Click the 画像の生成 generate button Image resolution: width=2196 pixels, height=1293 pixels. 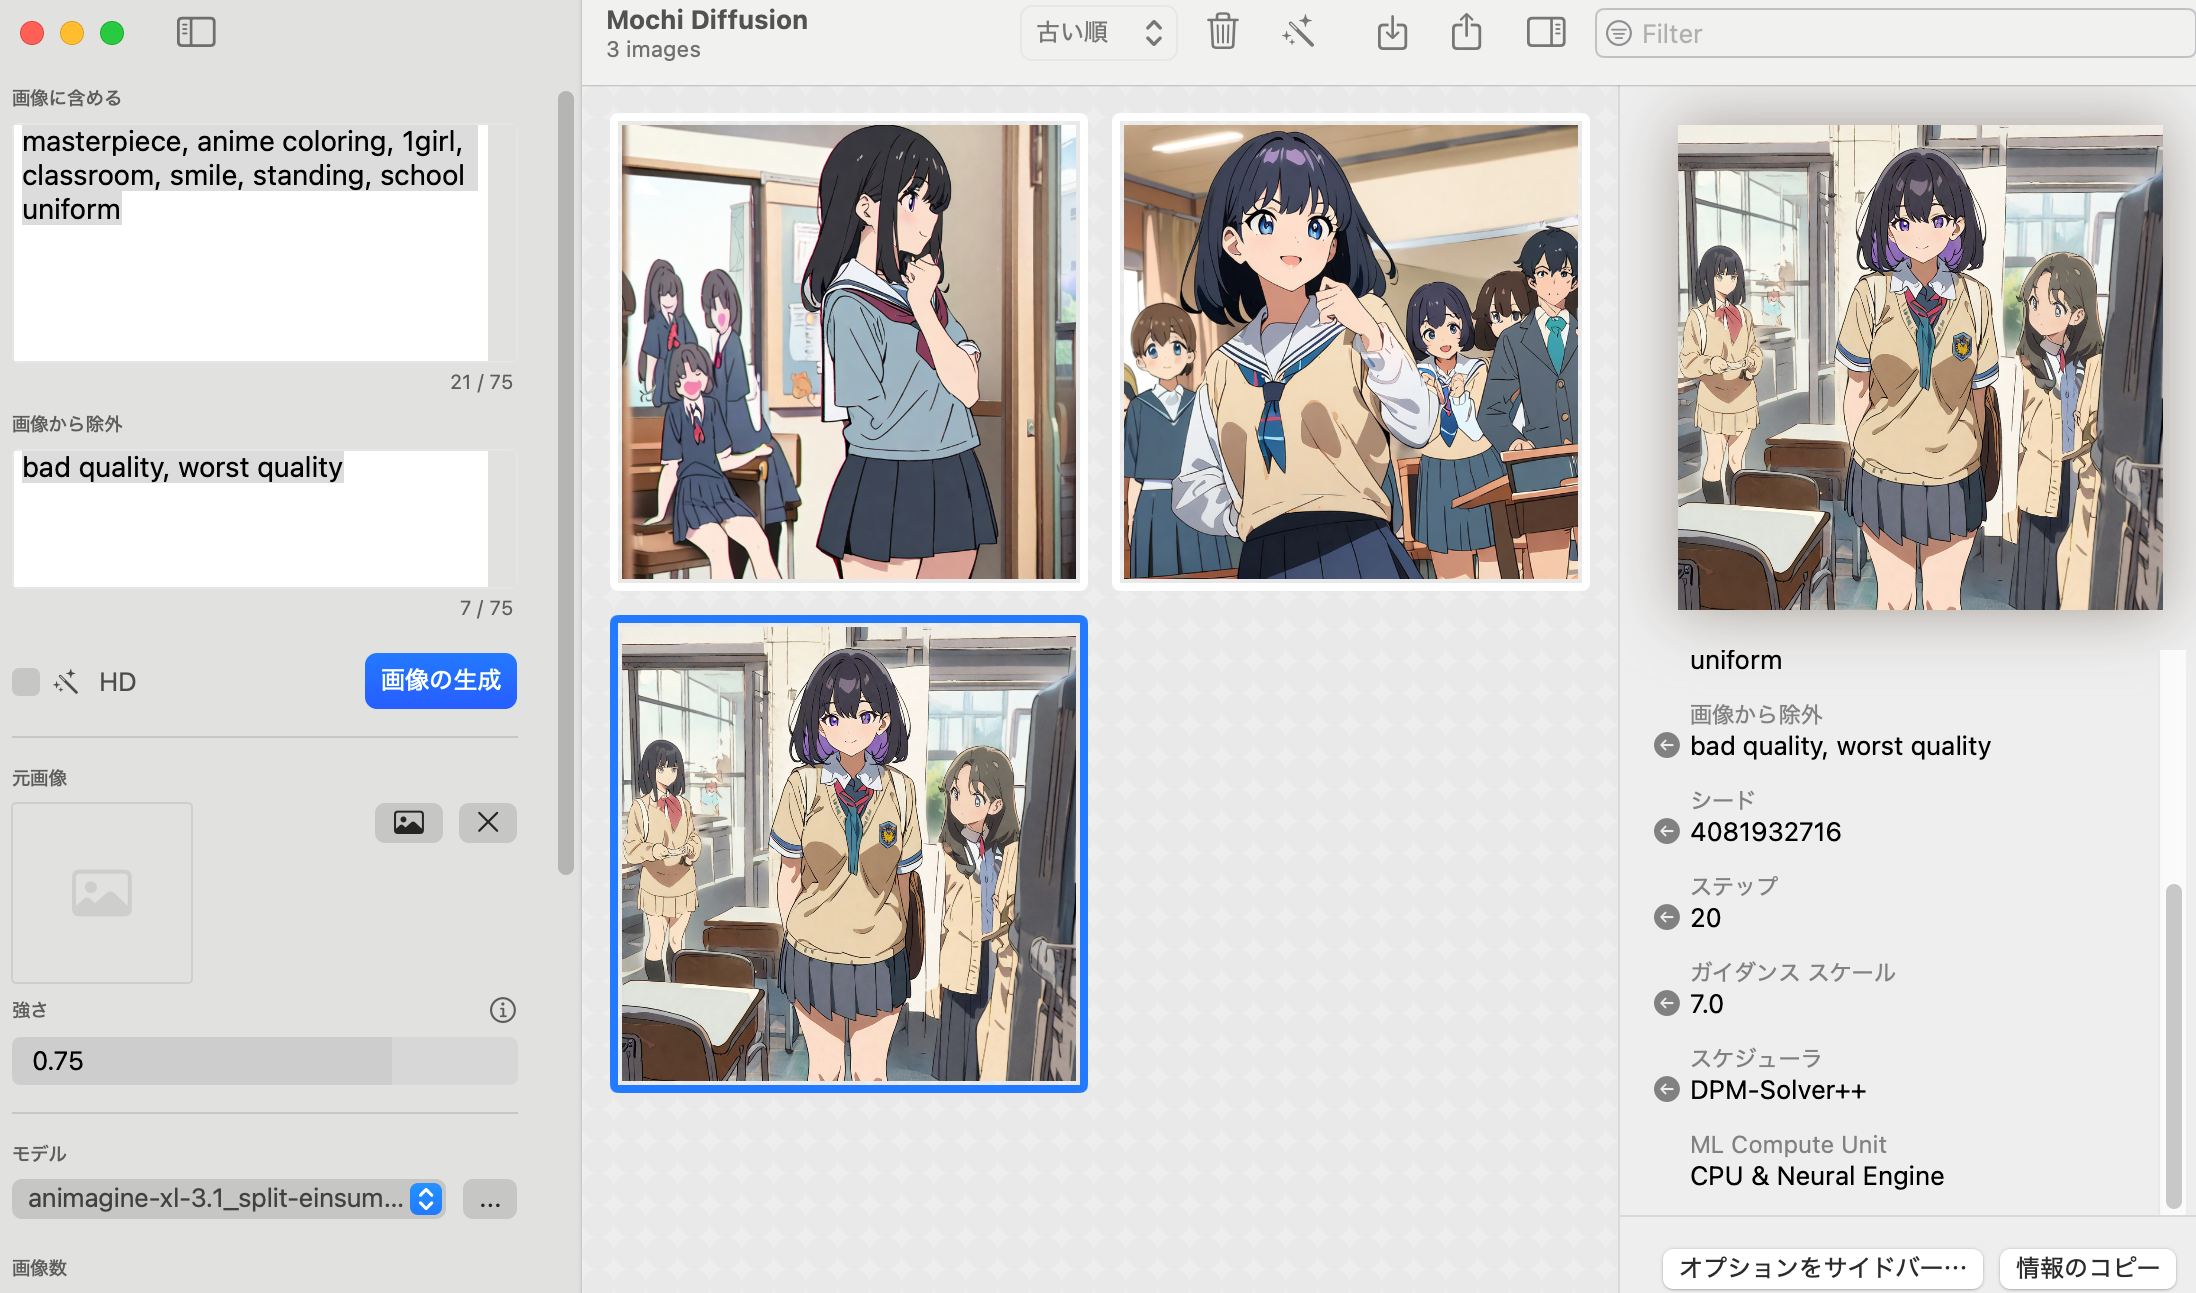440,680
